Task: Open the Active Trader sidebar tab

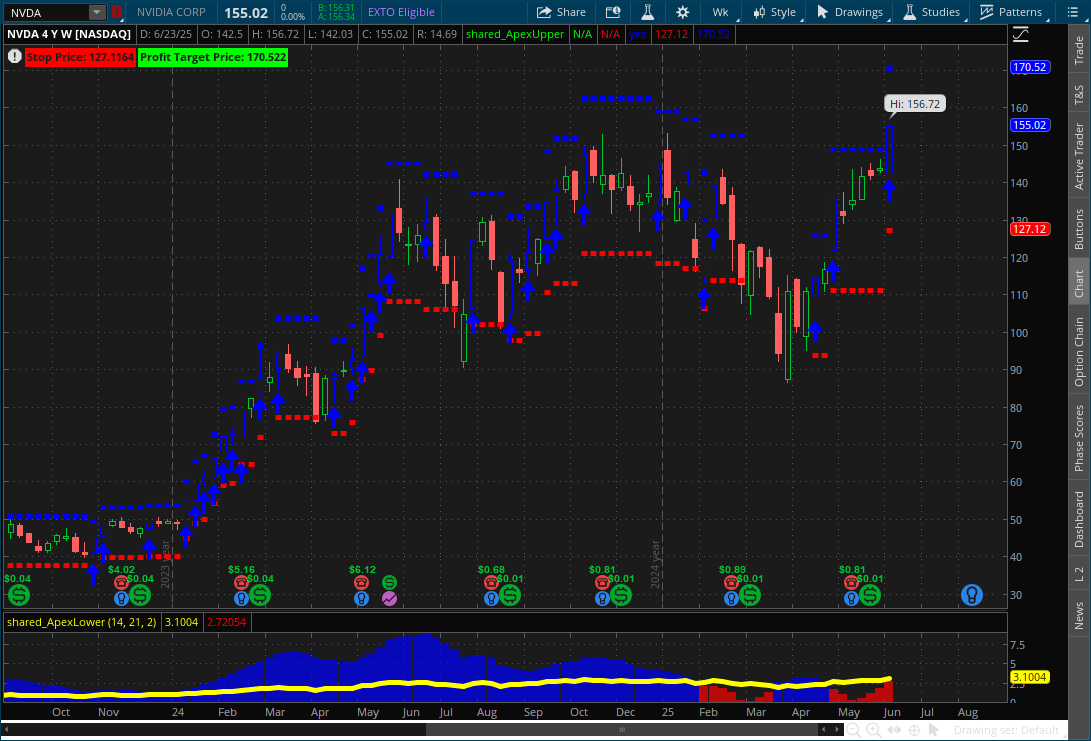Action: [1079, 157]
